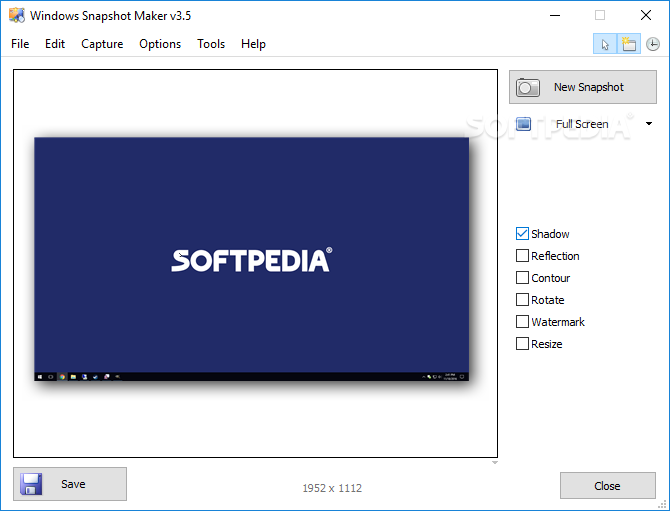
Task: Open the Tools menu
Action: click(211, 44)
